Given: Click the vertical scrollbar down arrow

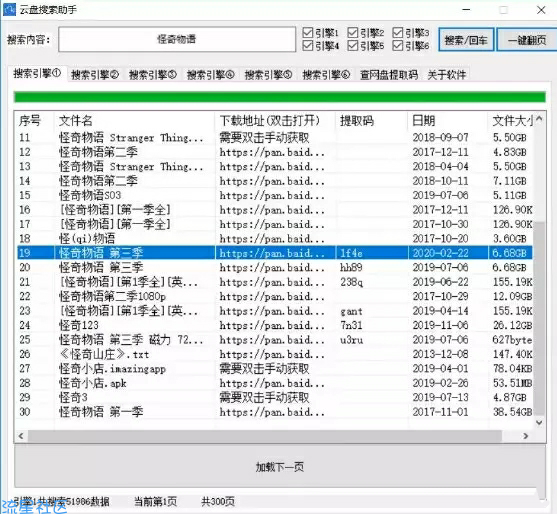Looking at the screenshot, I should pyautogui.click(x=540, y=423).
